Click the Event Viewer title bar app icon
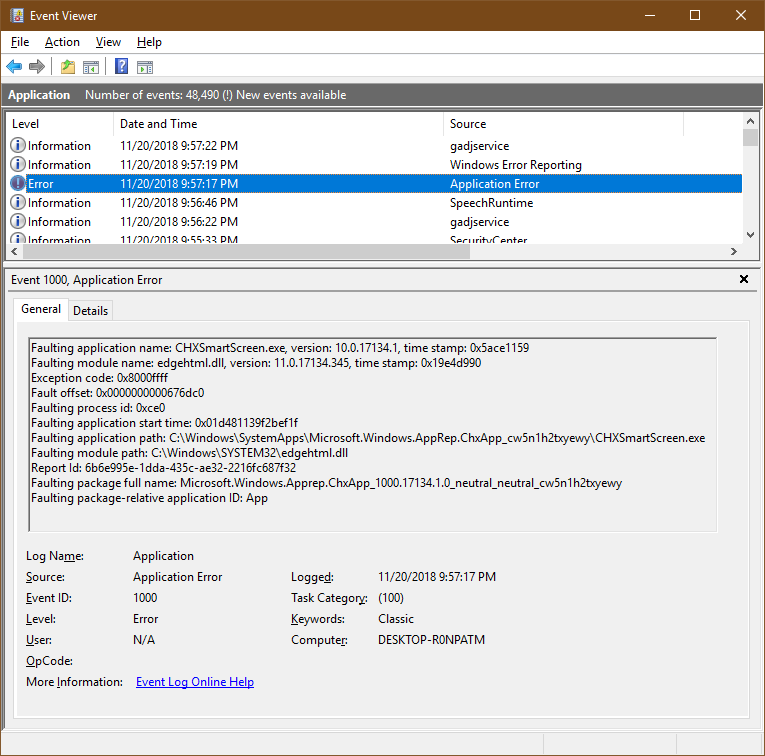 pos(17,15)
